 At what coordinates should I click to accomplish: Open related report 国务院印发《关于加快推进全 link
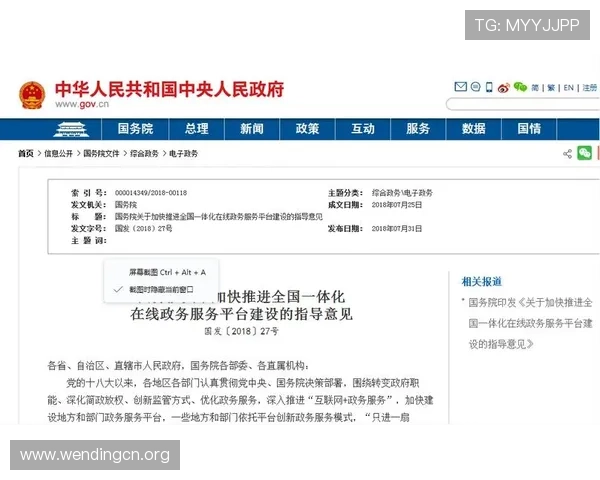[530, 302]
